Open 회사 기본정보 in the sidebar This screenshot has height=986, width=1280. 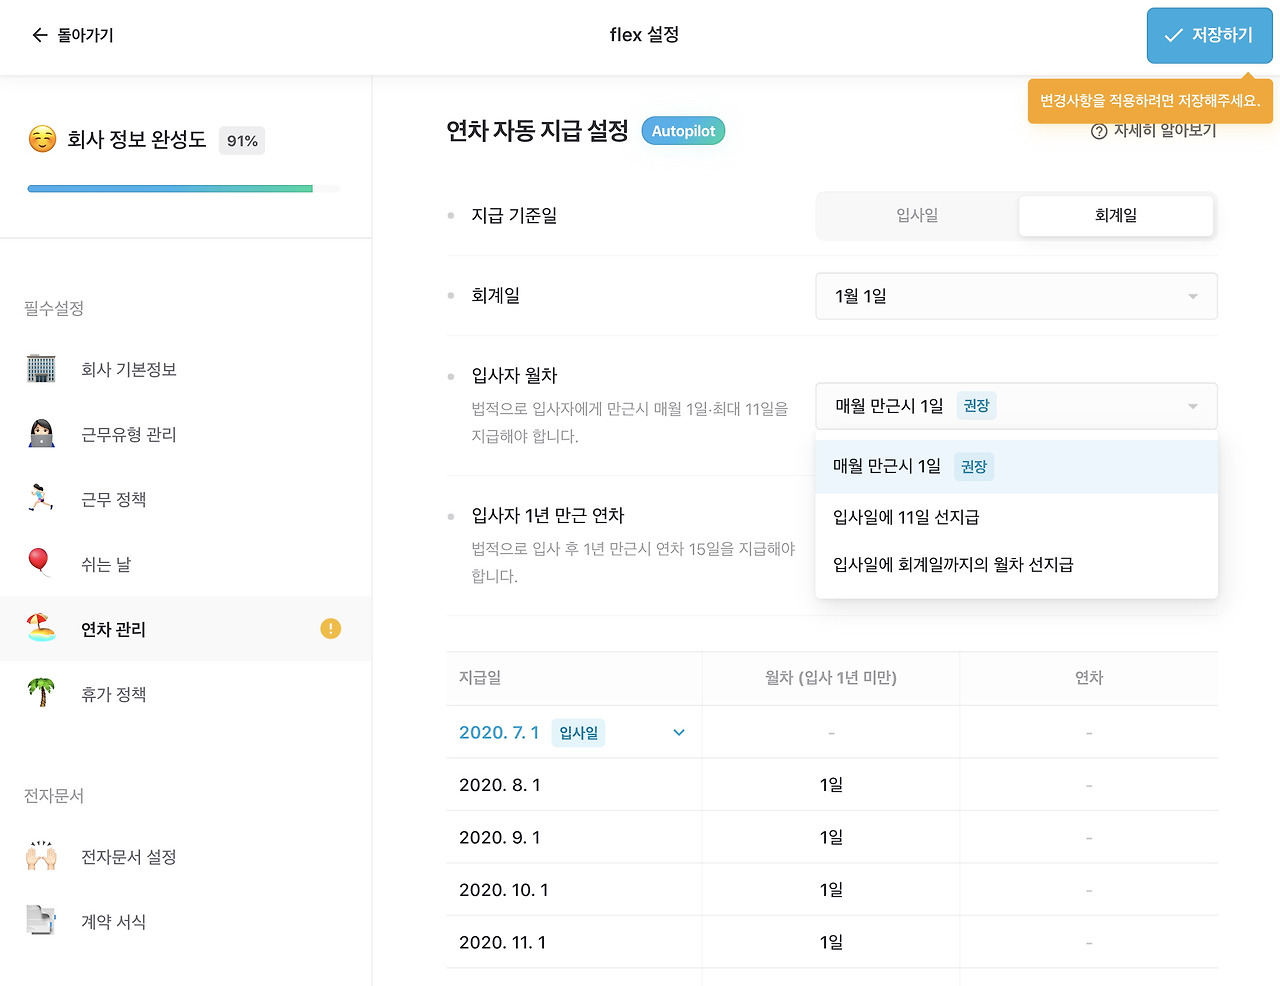(x=186, y=369)
